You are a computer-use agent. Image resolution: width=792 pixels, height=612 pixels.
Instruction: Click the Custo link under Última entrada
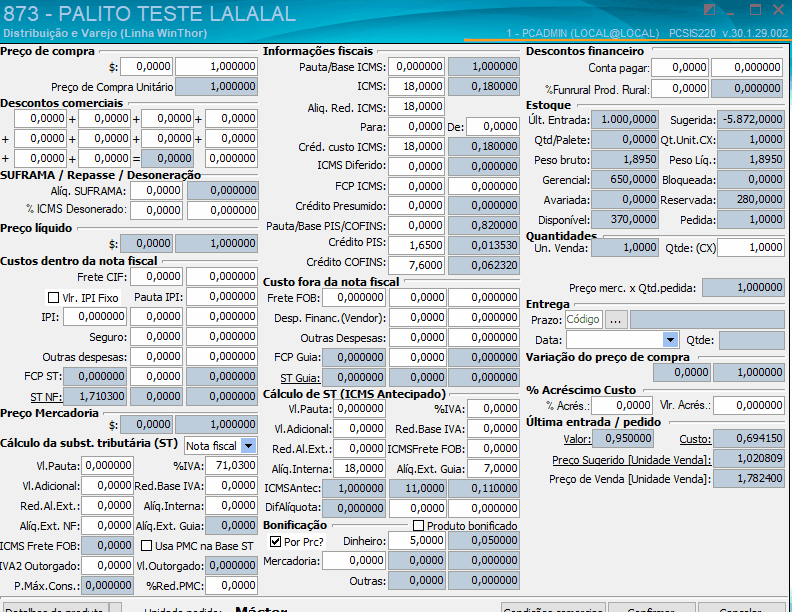[695, 439]
